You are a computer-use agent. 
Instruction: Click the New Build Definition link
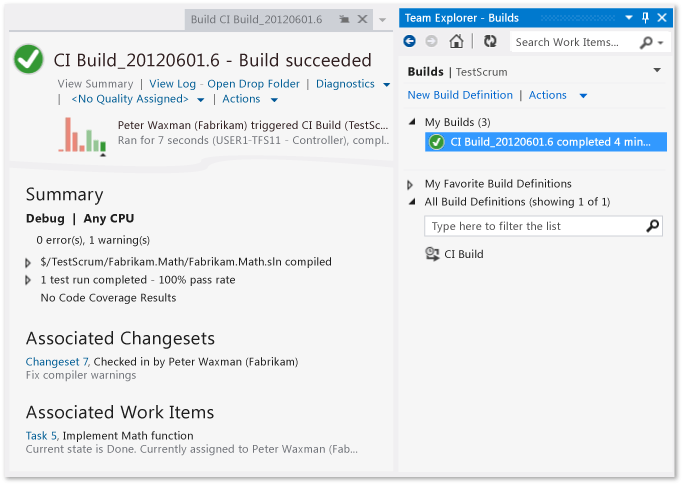pos(459,95)
